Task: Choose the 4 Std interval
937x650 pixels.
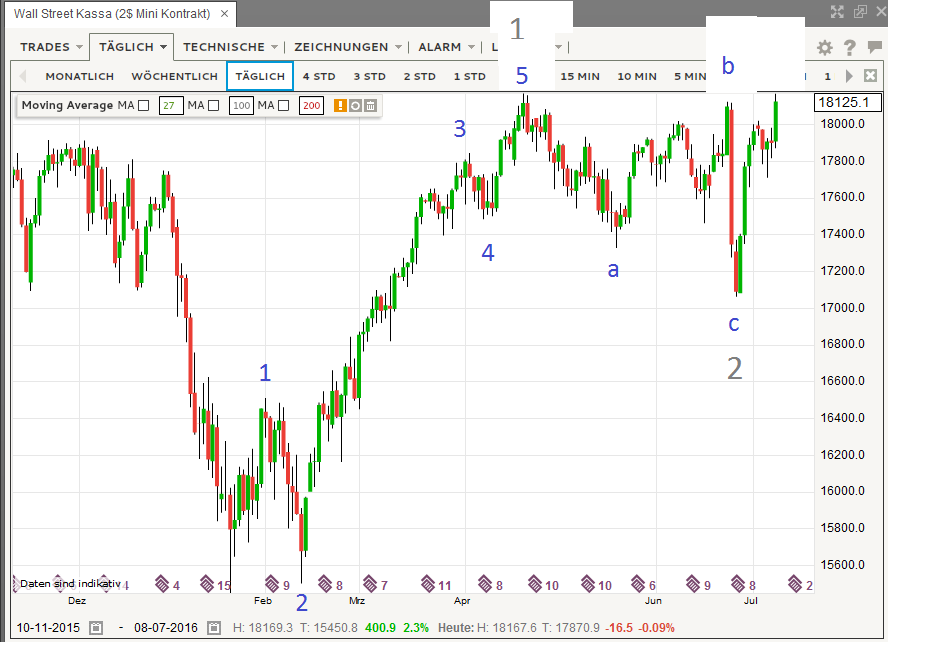Action: (x=319, y=76)
